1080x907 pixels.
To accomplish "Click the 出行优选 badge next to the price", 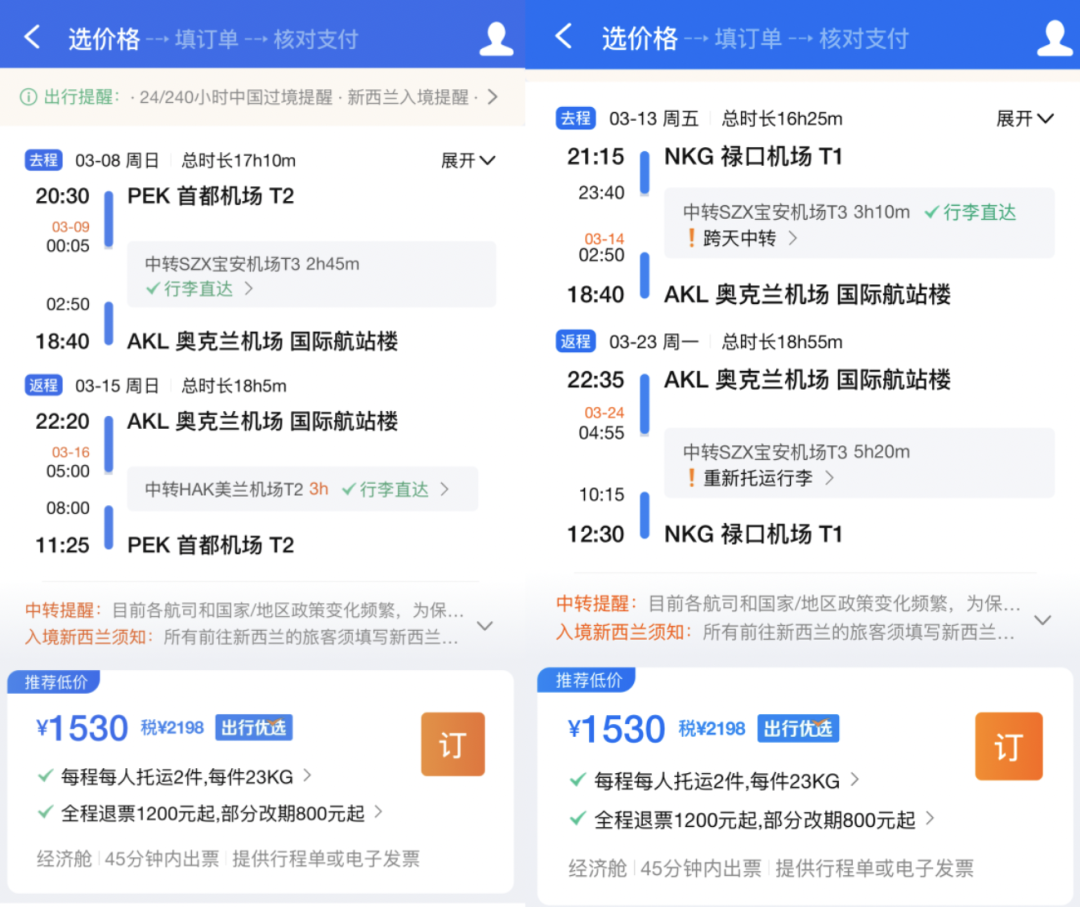I will click(253, 728).
